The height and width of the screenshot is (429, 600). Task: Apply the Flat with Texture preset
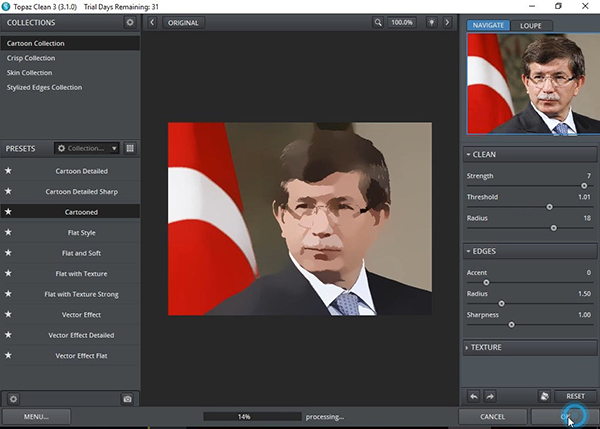point(81,274)
